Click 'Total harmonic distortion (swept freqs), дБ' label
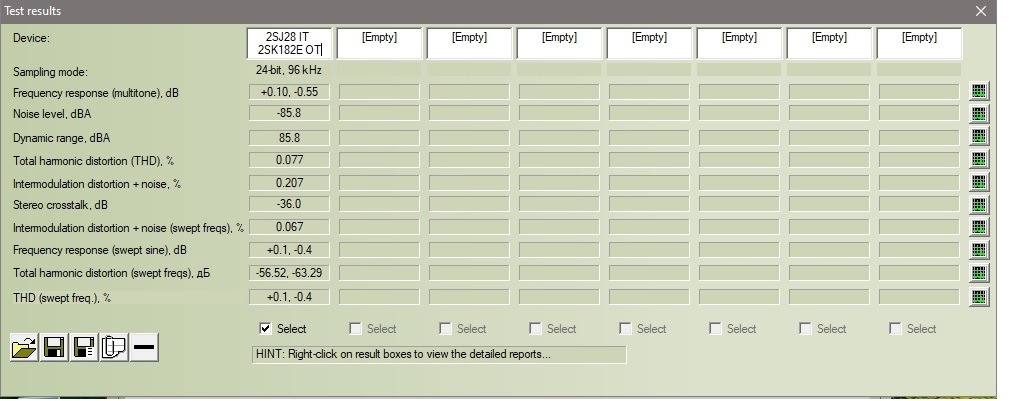The height and width of the screenshot is (401, 1009). [111, 274]
